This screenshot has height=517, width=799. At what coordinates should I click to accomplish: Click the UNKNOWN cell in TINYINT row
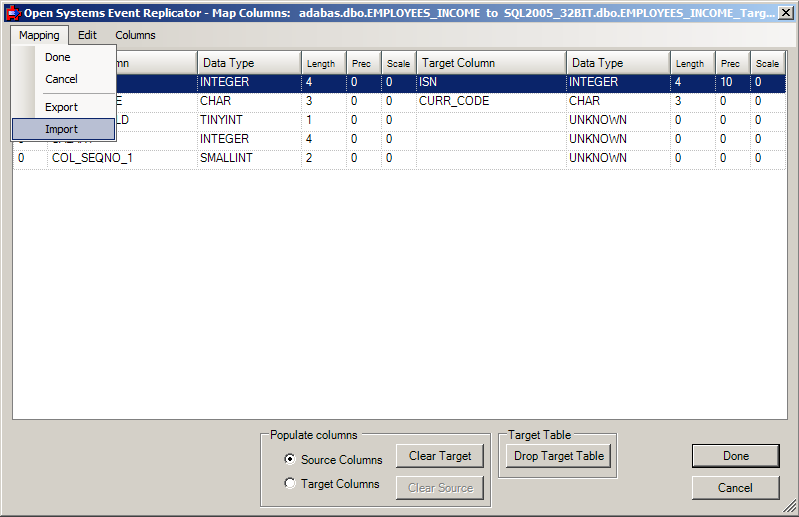coord(618,120)
